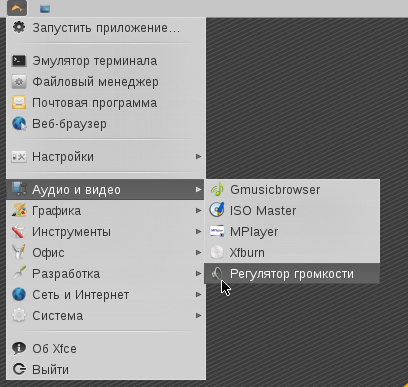
Task: Open the Настройки menu category
Action: click(105, 156)
